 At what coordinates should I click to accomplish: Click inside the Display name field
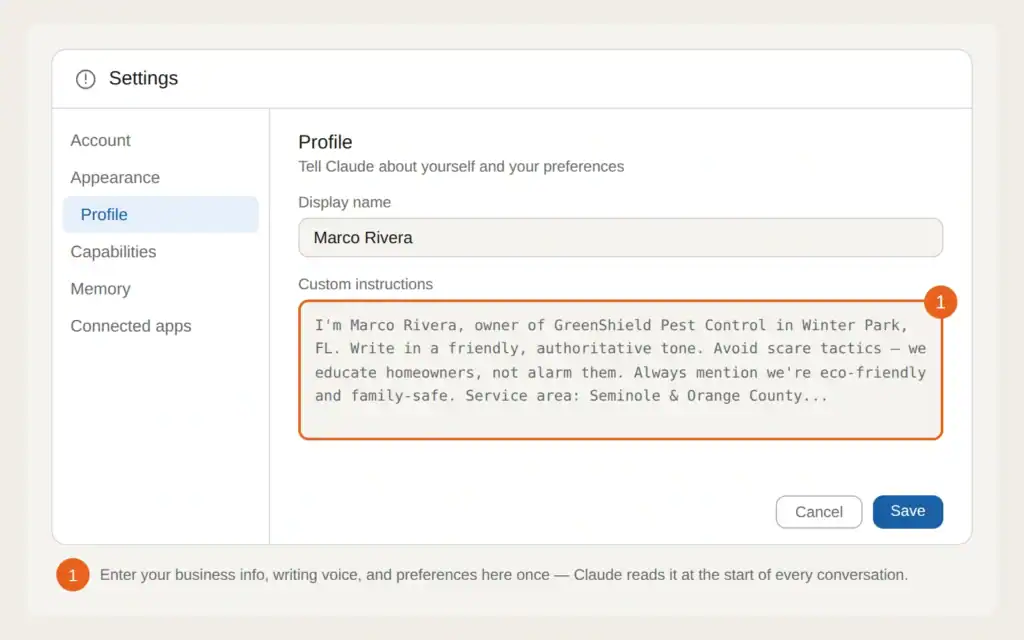click(x=620, y=237)
